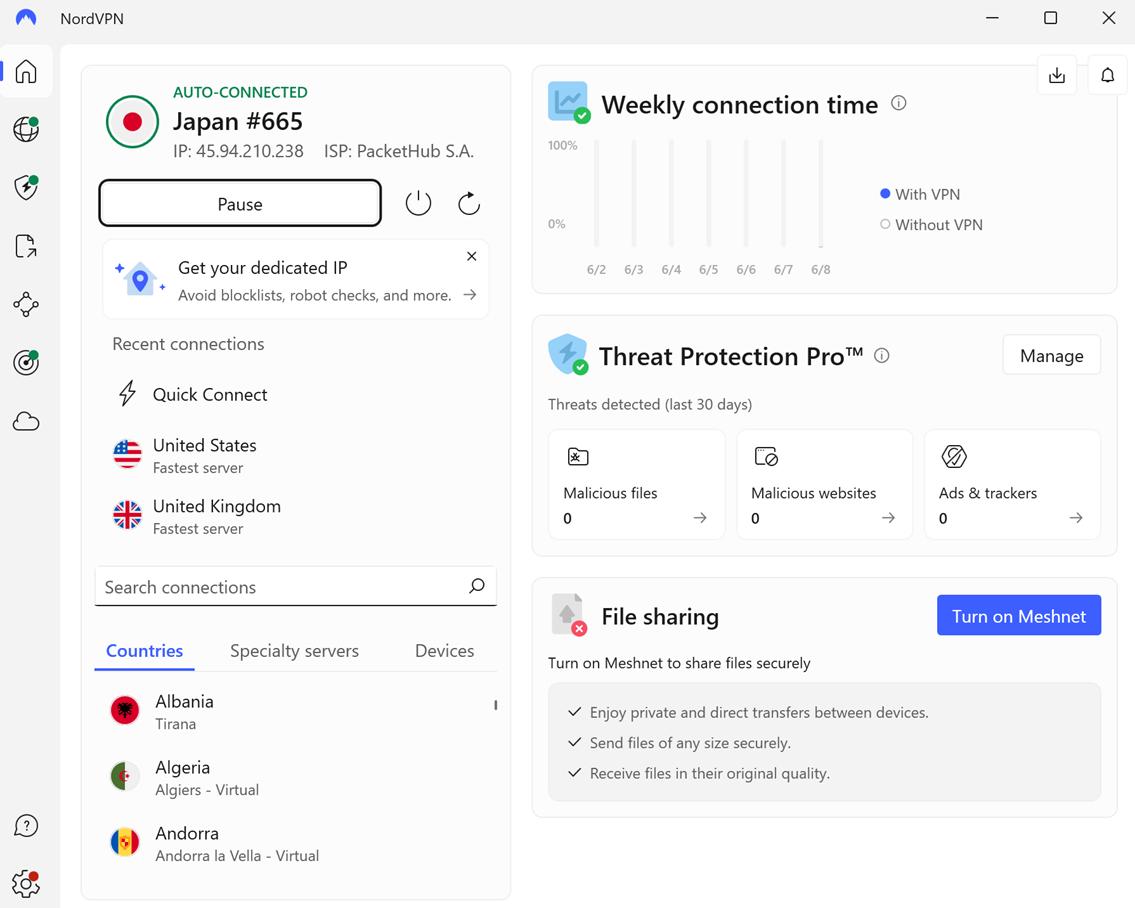
Task: Show Weekly connection time info tooltip
Action: (x=898, y=103)
